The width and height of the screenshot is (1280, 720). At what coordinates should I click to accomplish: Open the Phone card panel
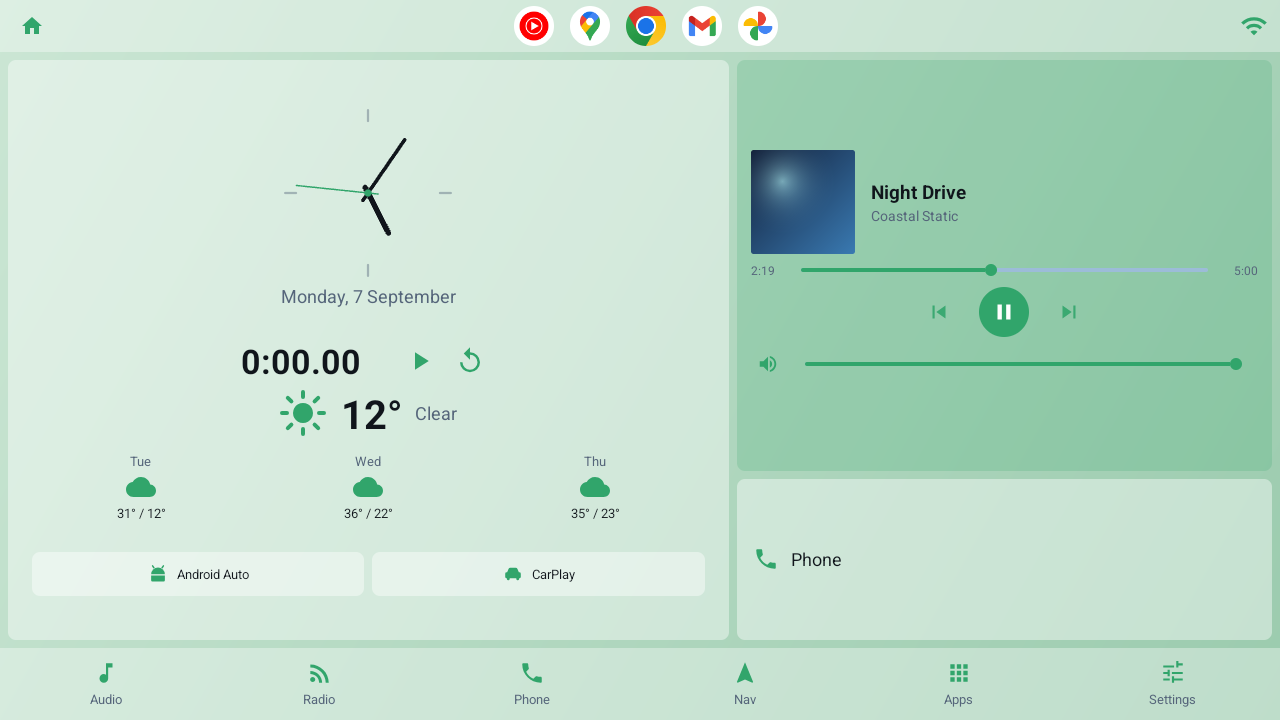pyautogui.click(x=1004, y=560)
